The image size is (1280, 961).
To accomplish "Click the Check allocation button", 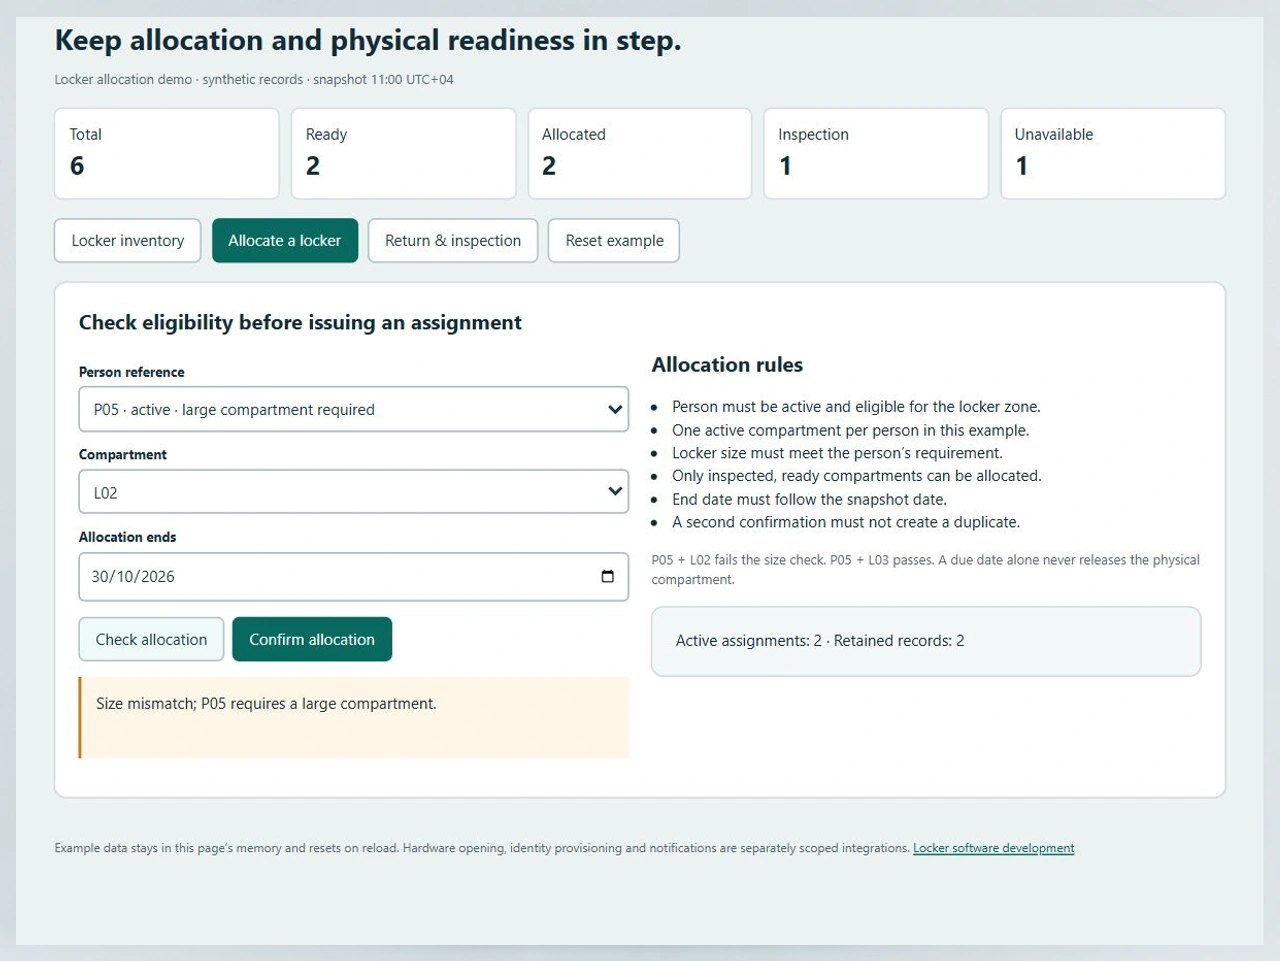I will [x=152, y=639].
